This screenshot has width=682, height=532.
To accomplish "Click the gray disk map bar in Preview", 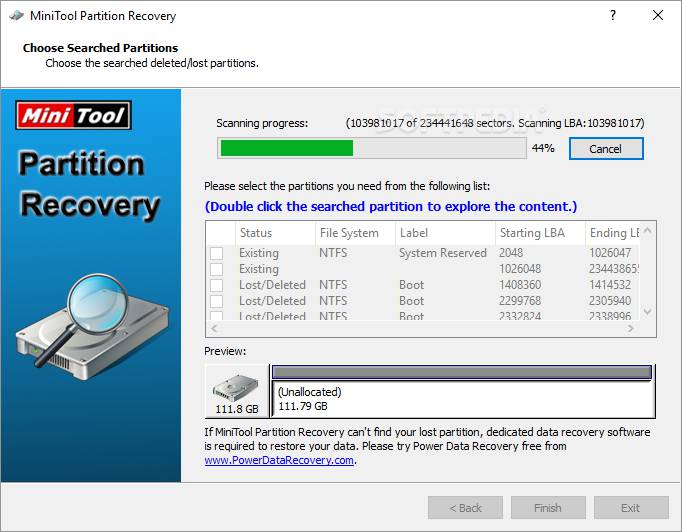I will point(461,372).
